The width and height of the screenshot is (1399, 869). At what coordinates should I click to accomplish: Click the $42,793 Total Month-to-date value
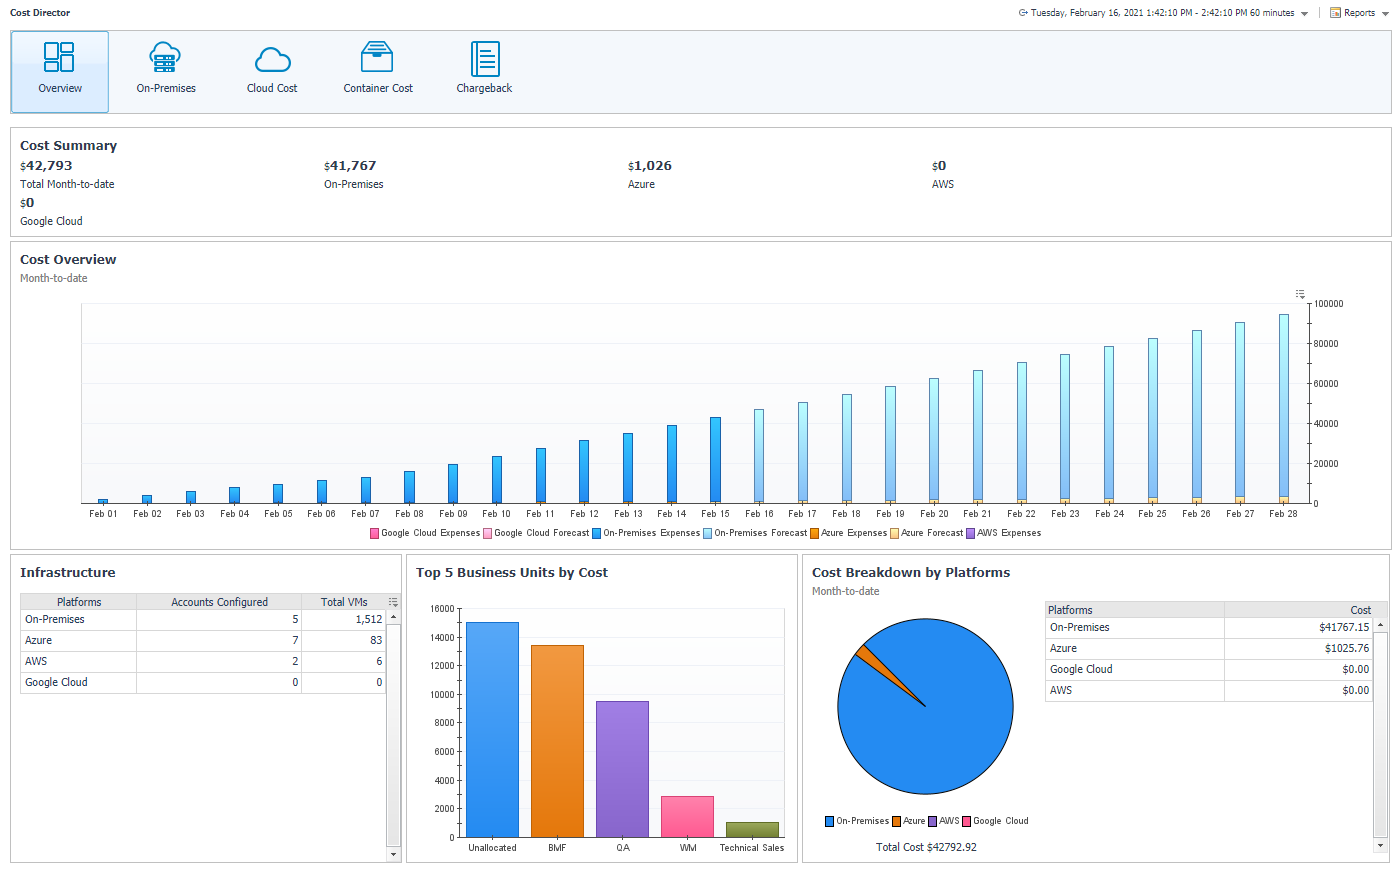(x=46, y=166)
